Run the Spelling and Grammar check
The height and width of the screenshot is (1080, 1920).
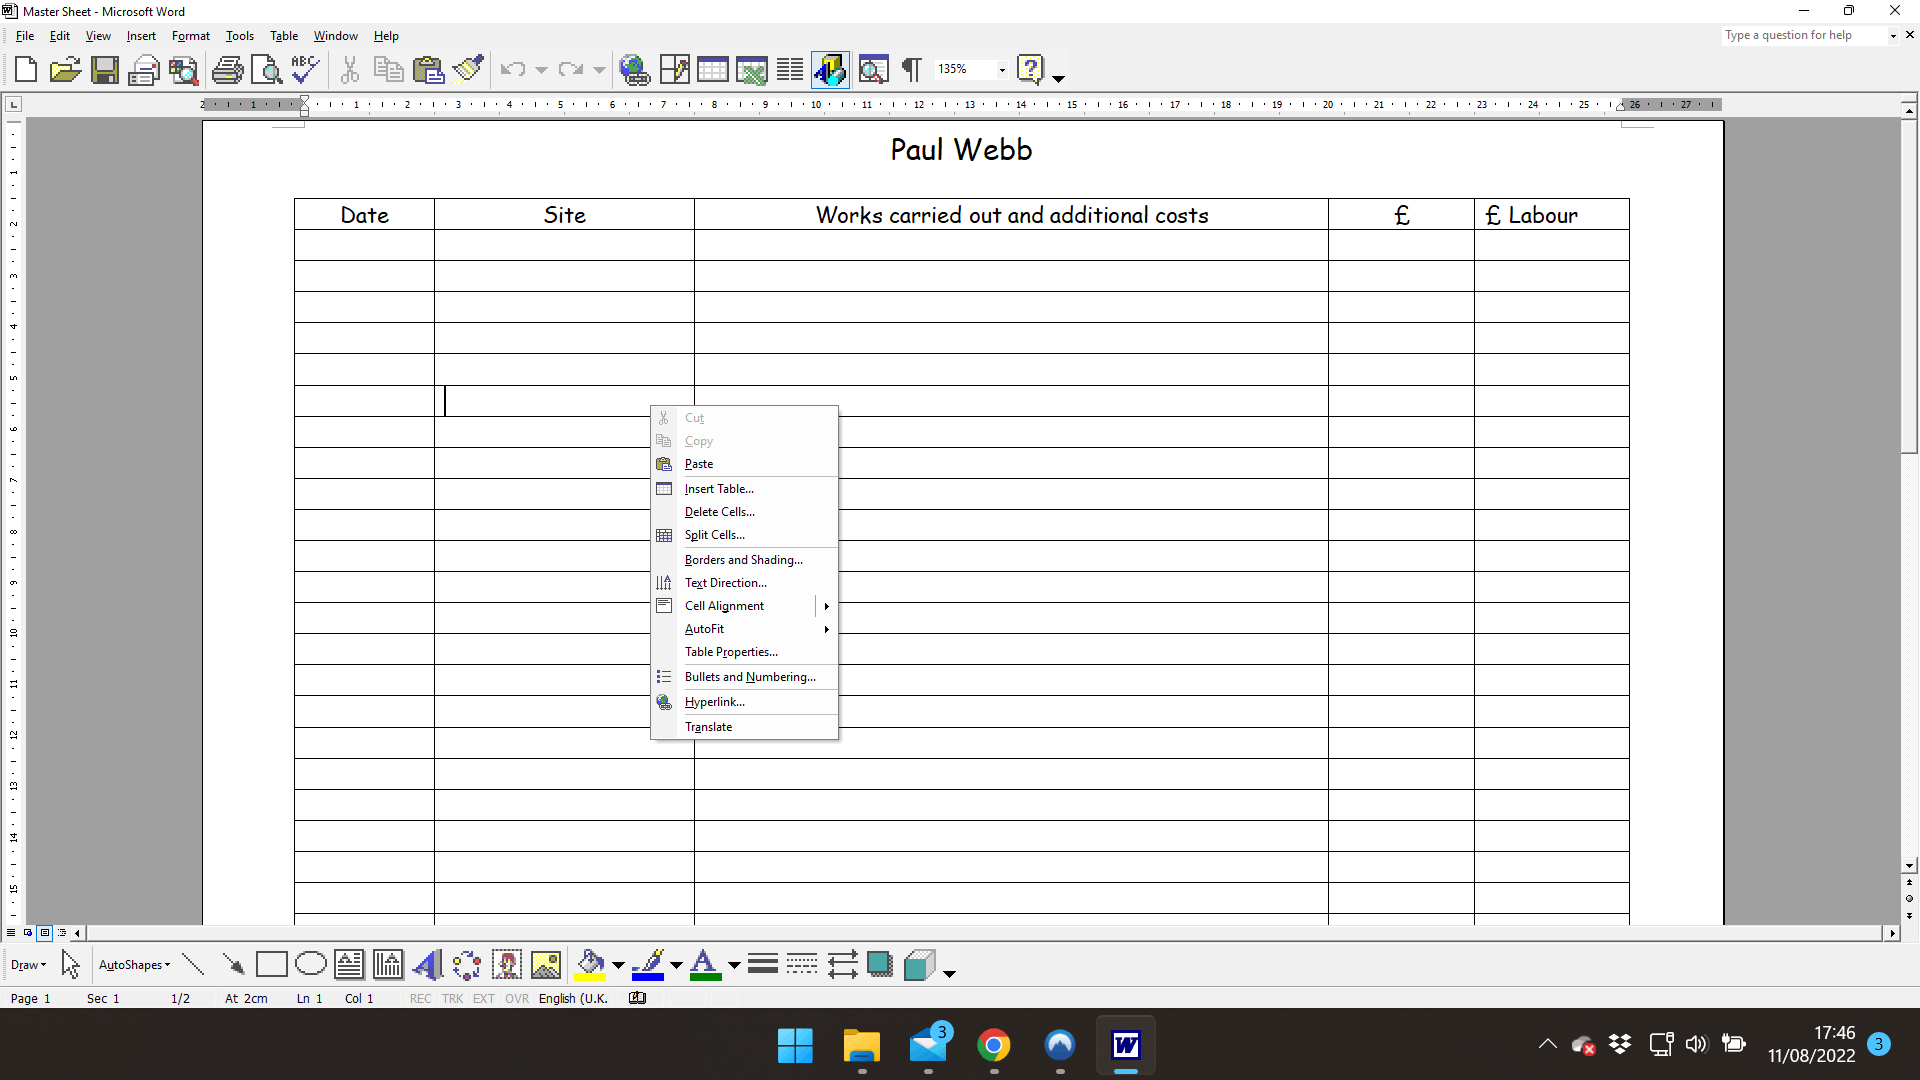[x=305, y=70]
